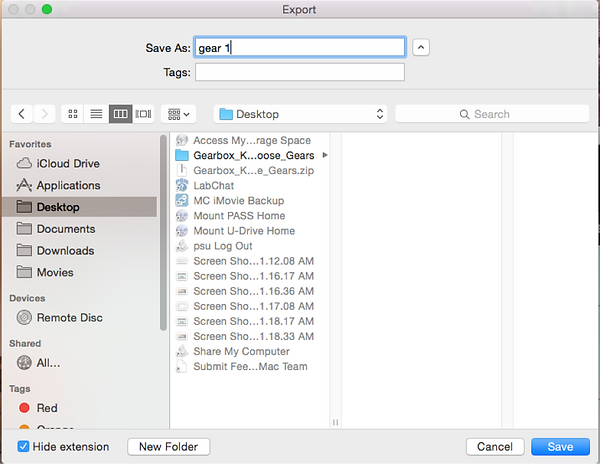Click the Save As filename field
Image resolution: width=600 pixels, height=464 pixels.
click(x=300, y=47)
